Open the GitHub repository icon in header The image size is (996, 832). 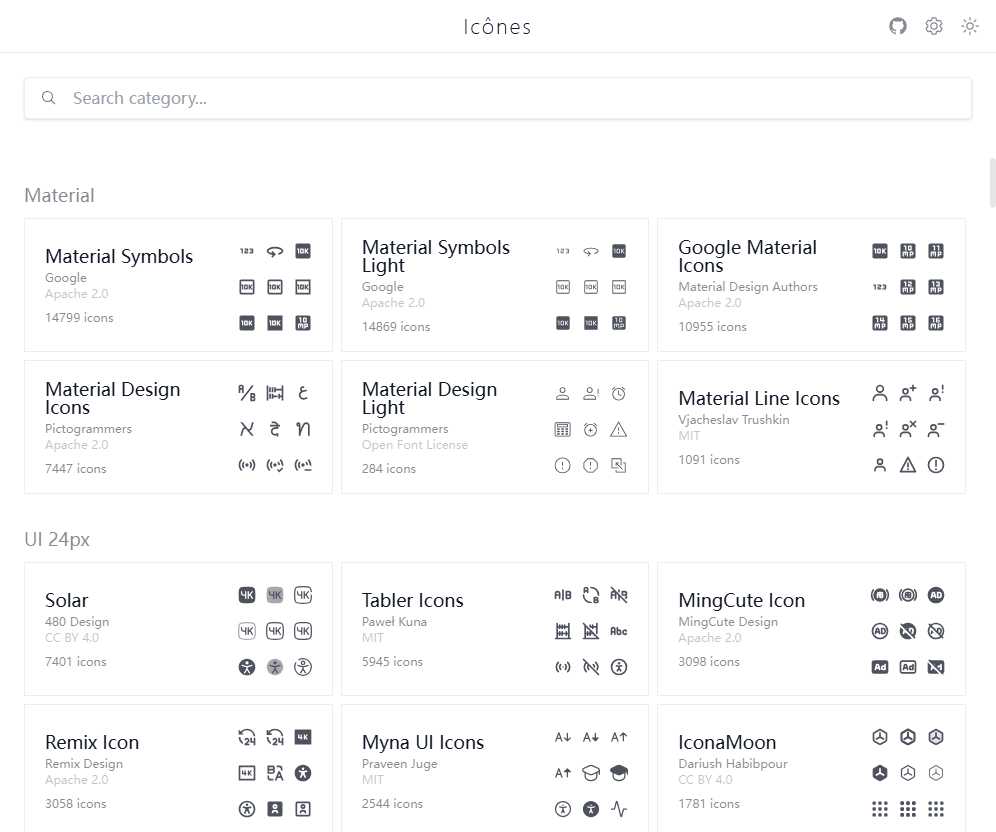pyautogui.click(x=898, y=26)
